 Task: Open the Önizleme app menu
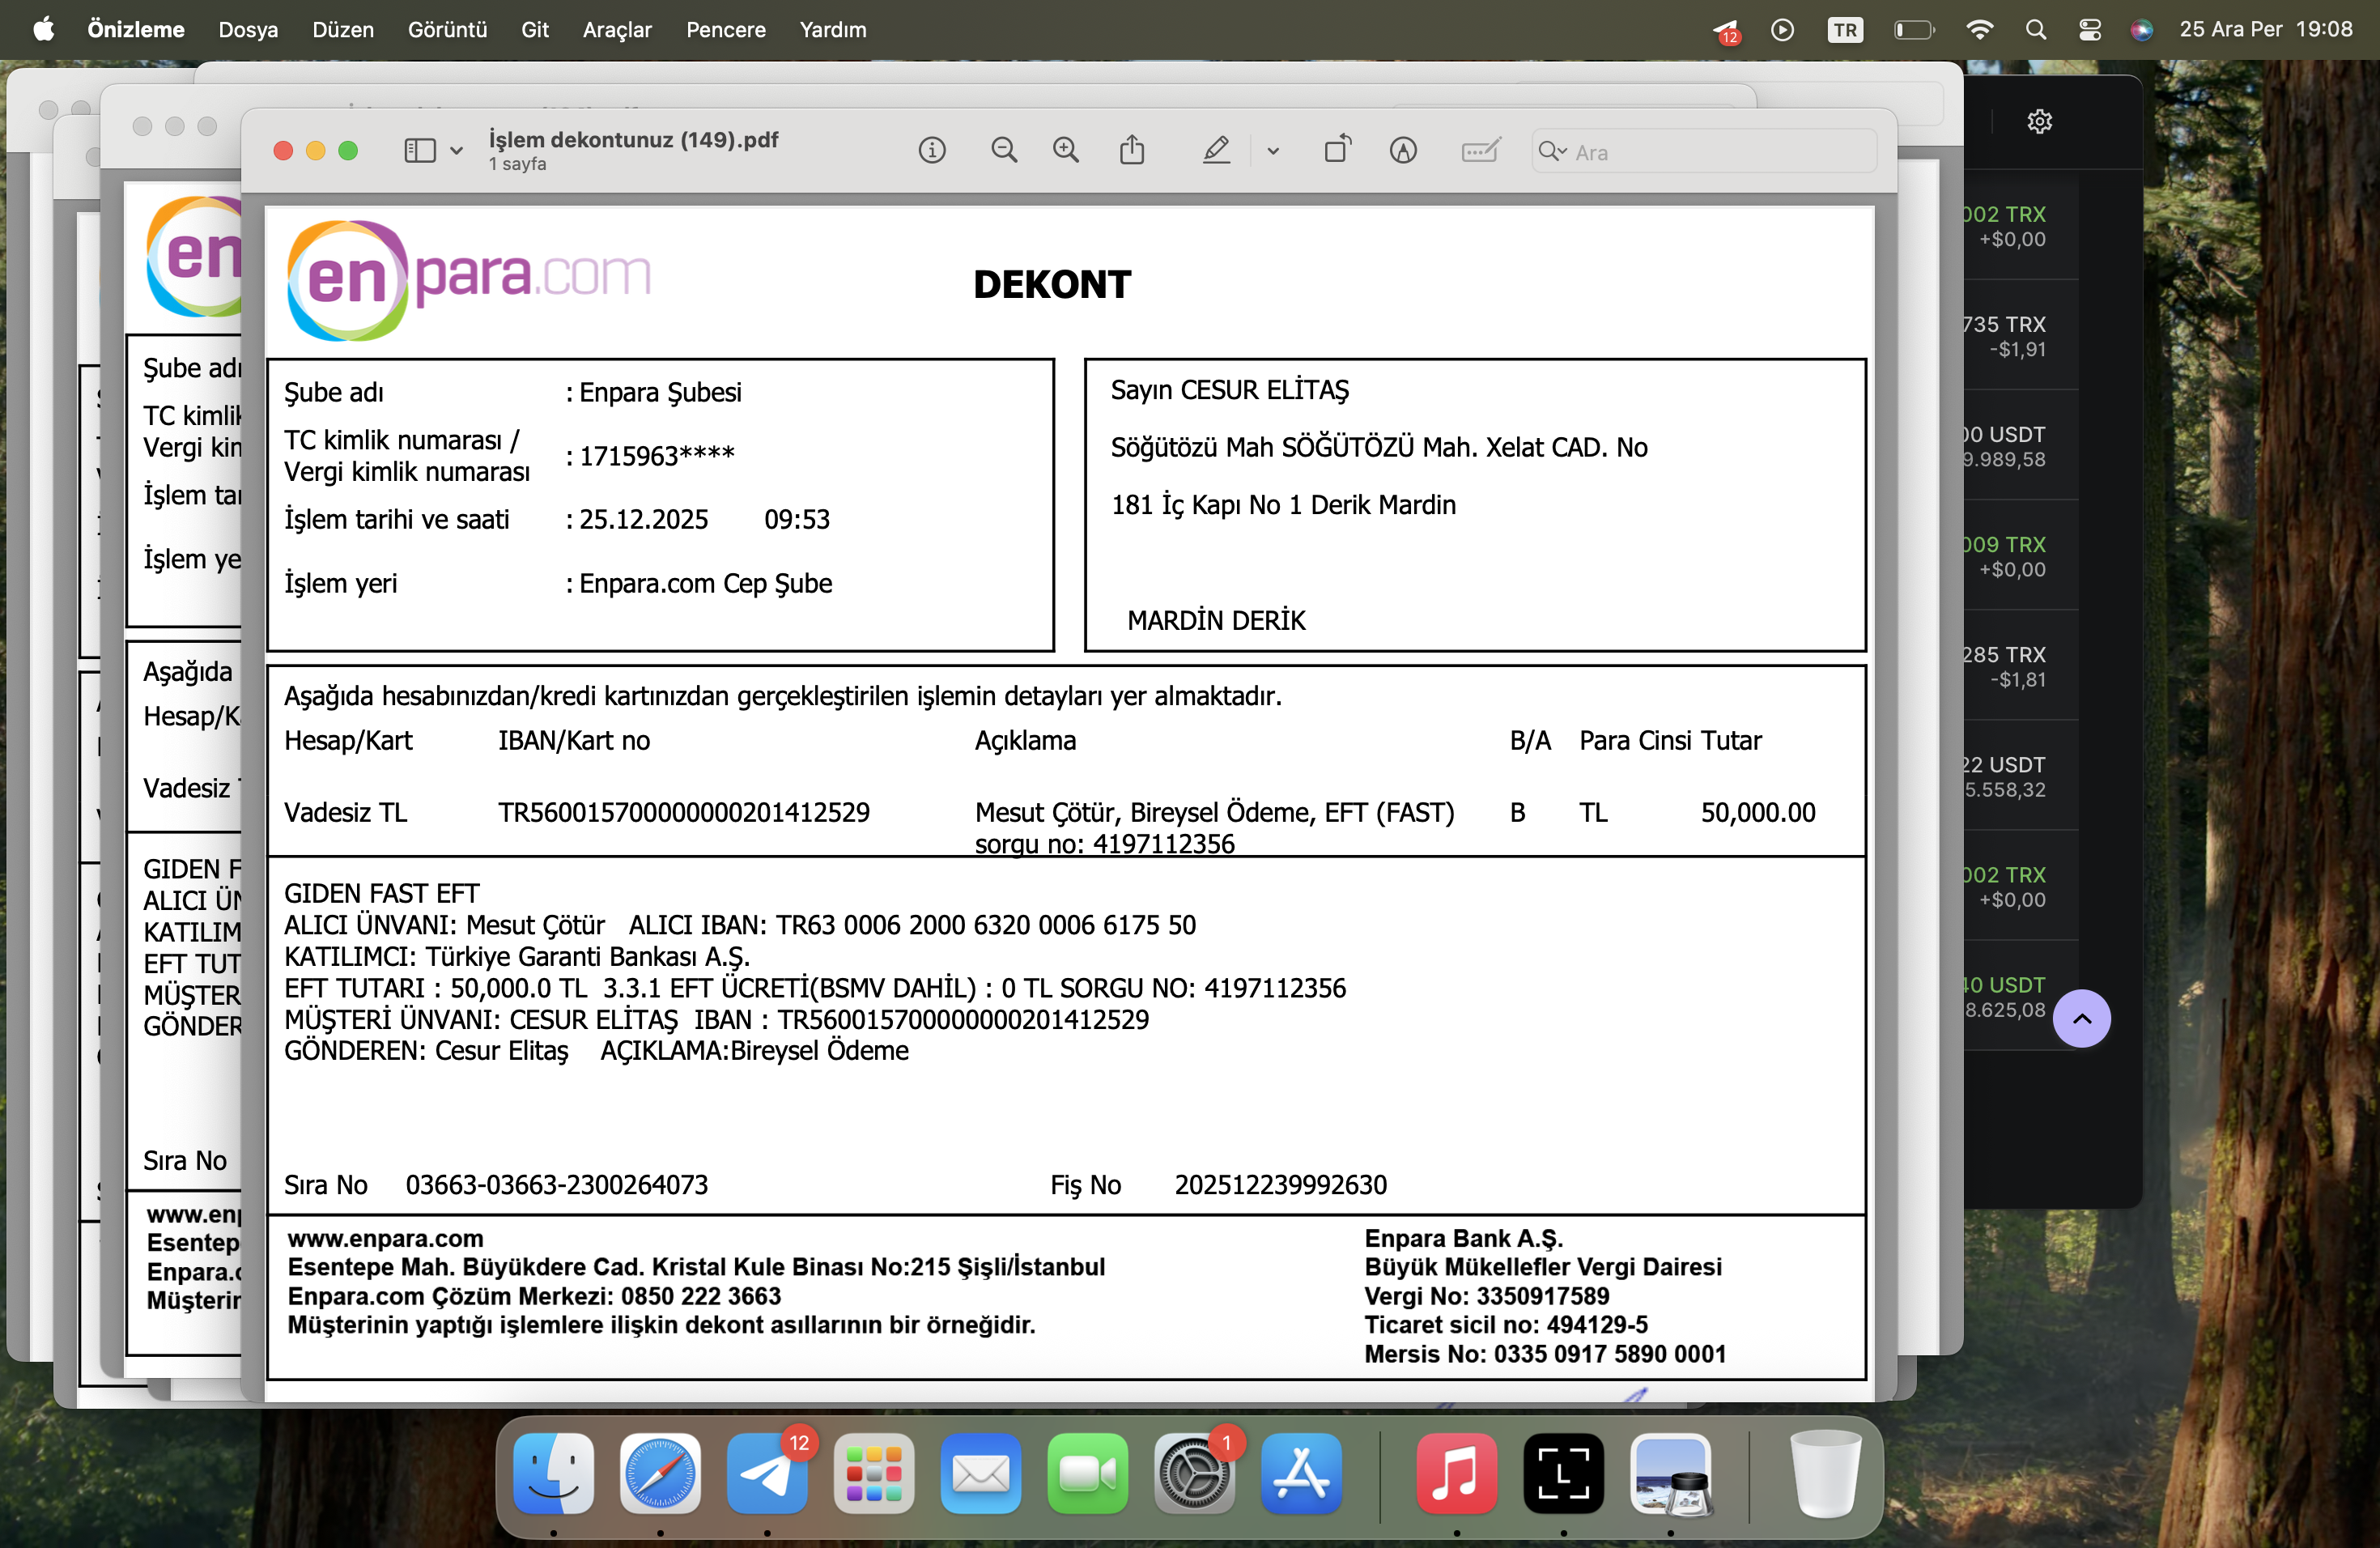click(x=136, y=29)
